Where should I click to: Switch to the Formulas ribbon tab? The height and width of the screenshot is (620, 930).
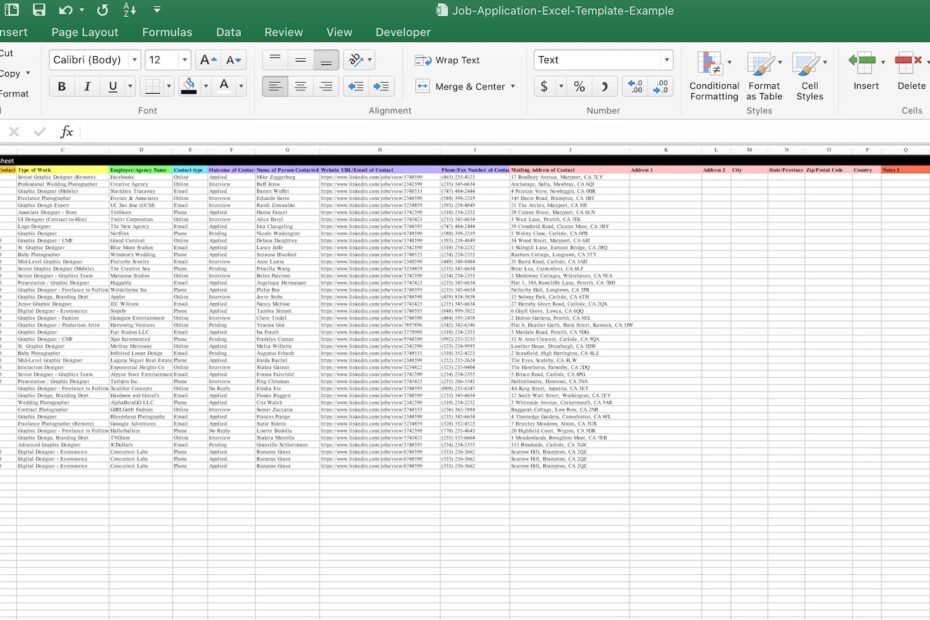(x=167, y=31)
